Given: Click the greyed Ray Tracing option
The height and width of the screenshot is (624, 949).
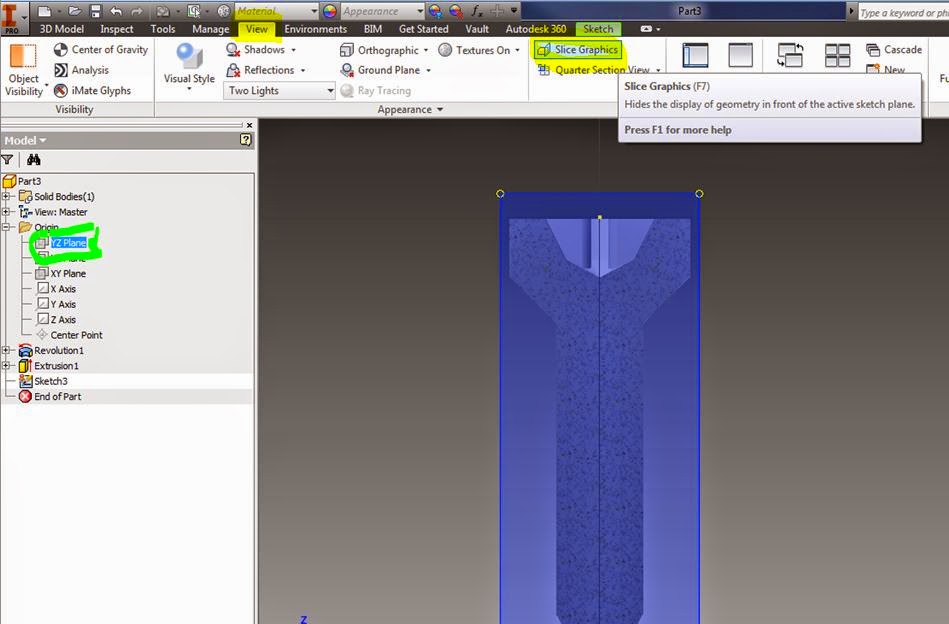Looking at the screenshot, I should (376, 91).
